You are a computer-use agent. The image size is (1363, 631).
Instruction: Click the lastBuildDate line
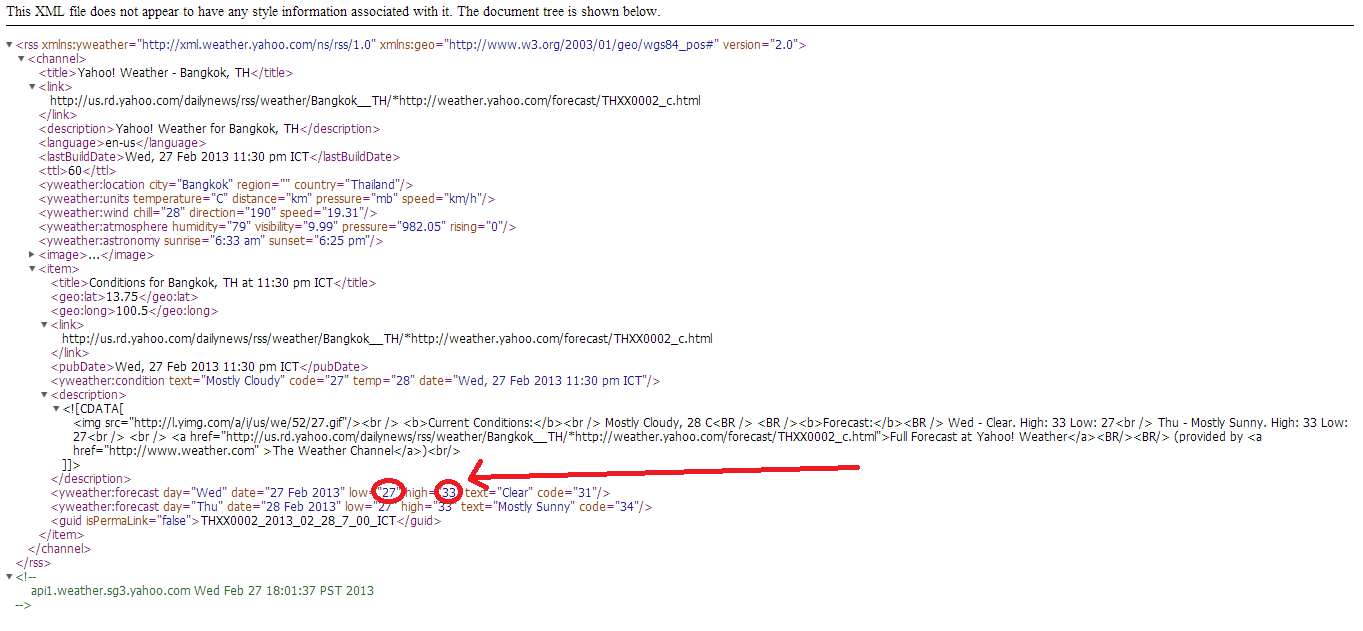pos(220,157)
